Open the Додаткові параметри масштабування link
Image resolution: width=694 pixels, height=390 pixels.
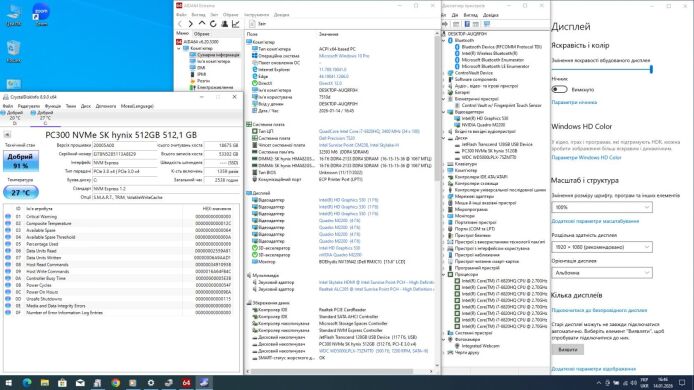[595, 221]
